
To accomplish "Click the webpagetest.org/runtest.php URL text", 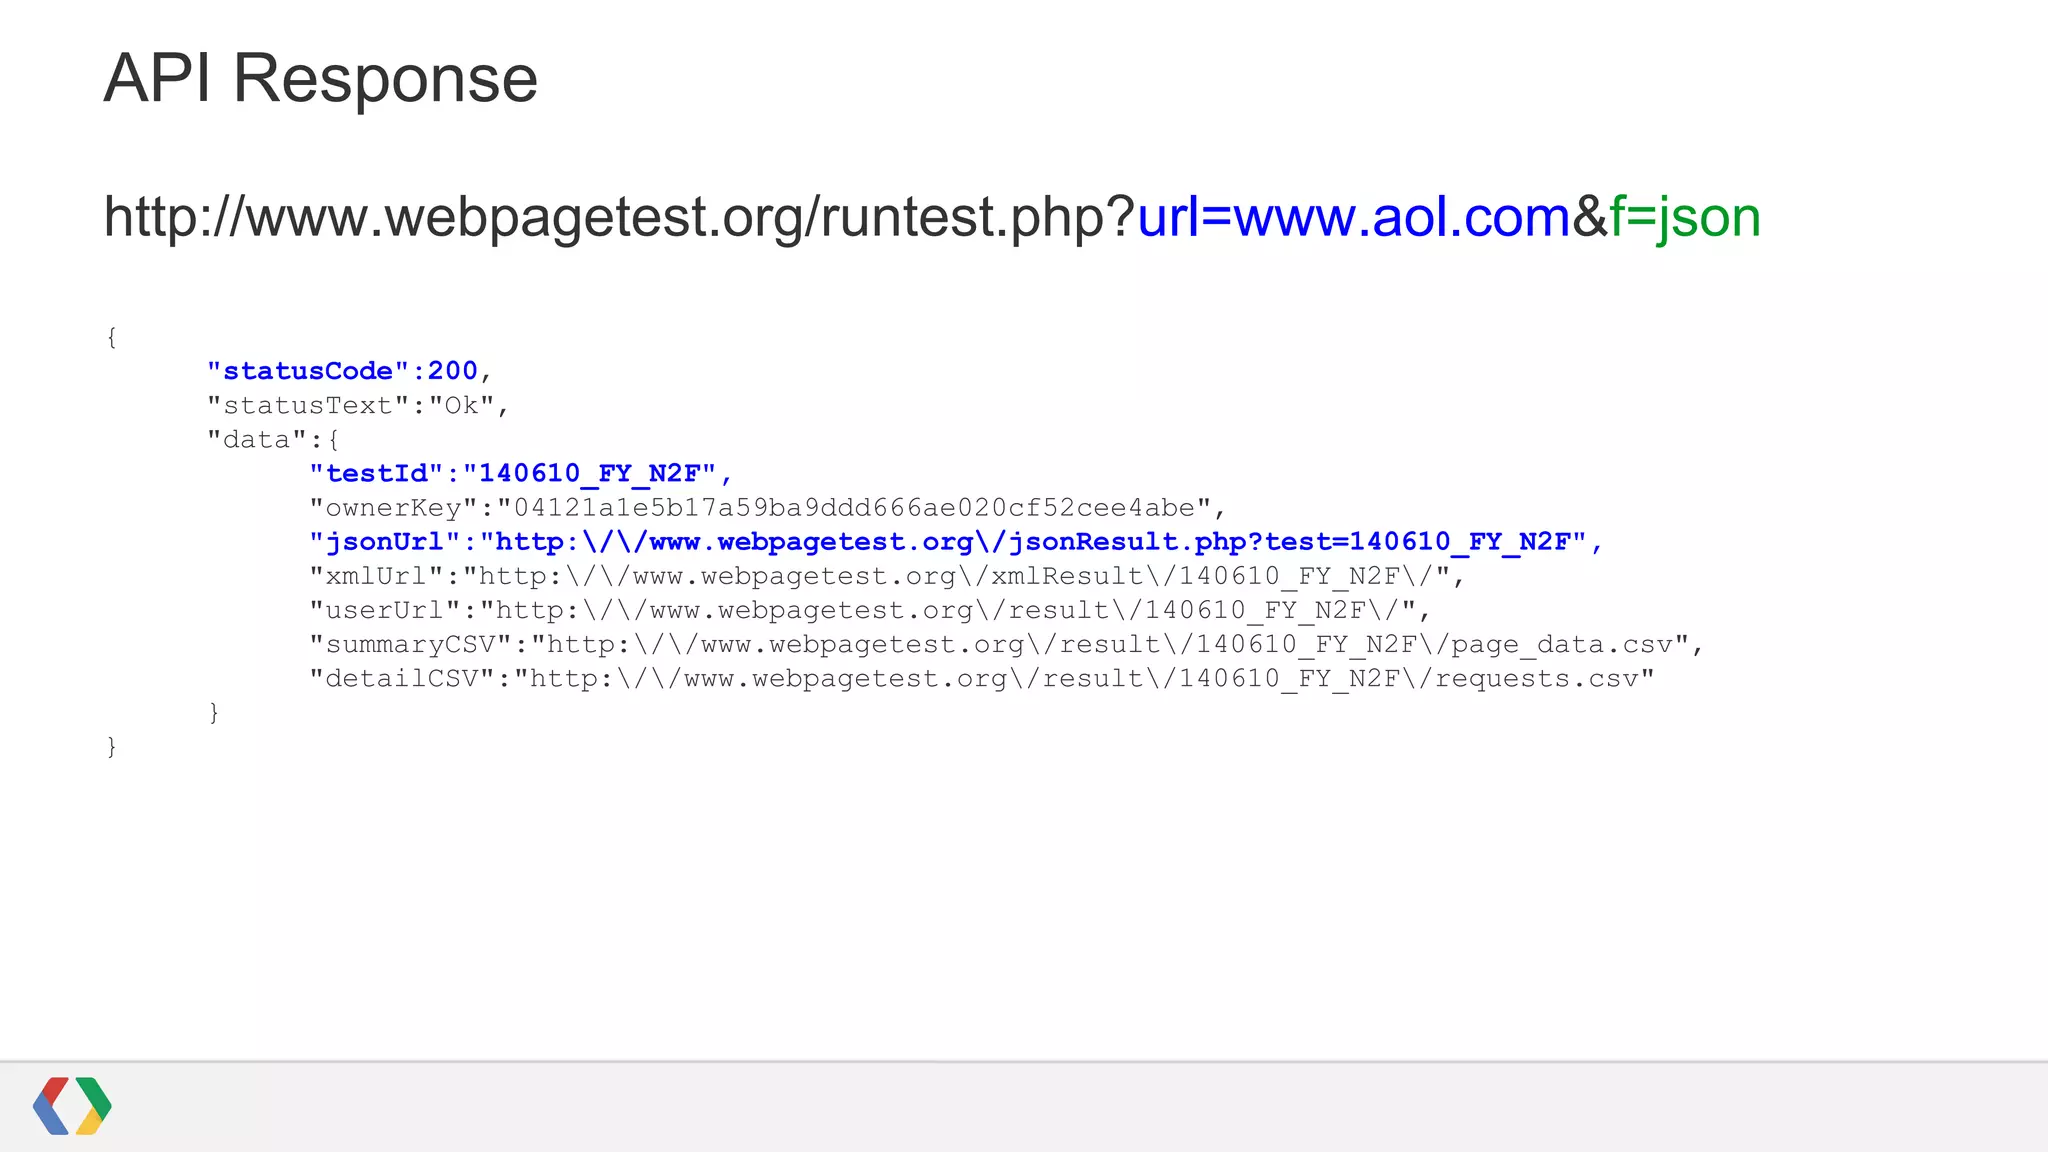I will [932, 217].
